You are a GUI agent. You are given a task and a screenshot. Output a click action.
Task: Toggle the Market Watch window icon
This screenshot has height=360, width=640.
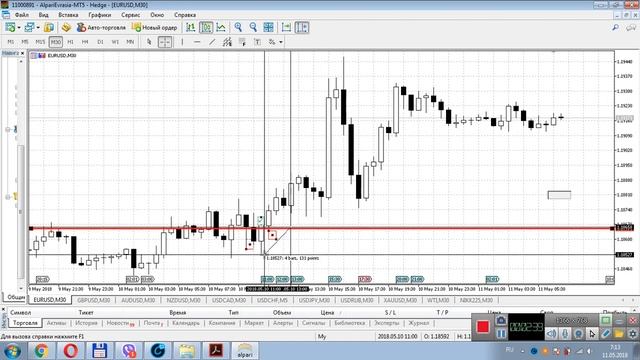tap(49, 27)
